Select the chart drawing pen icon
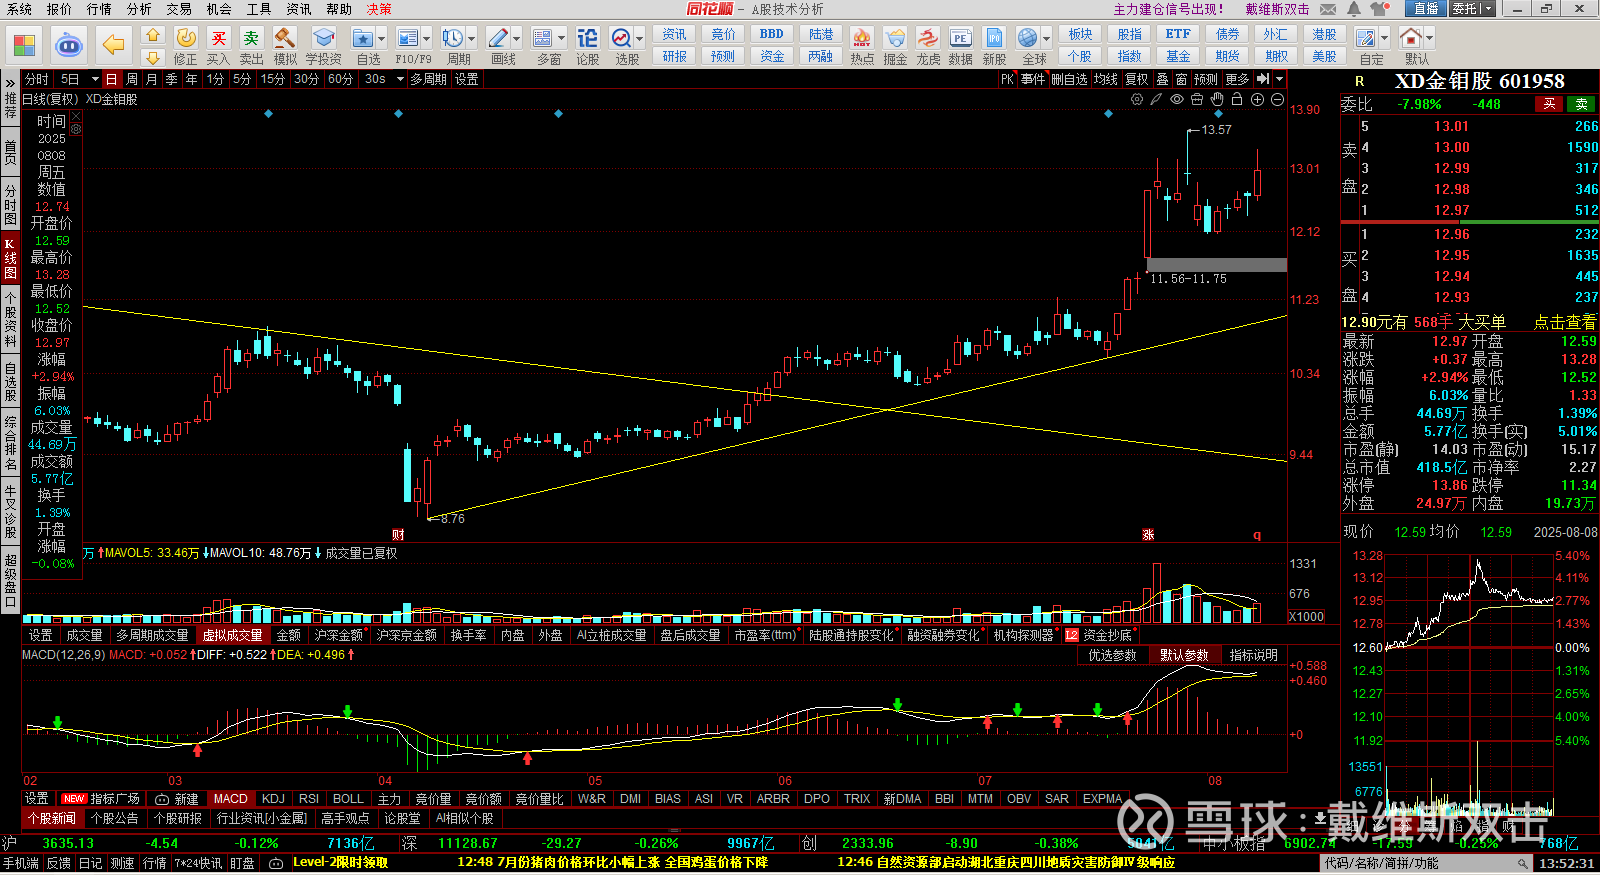The height and width of the screenshot is (875, 1600). coord(1156,99)
